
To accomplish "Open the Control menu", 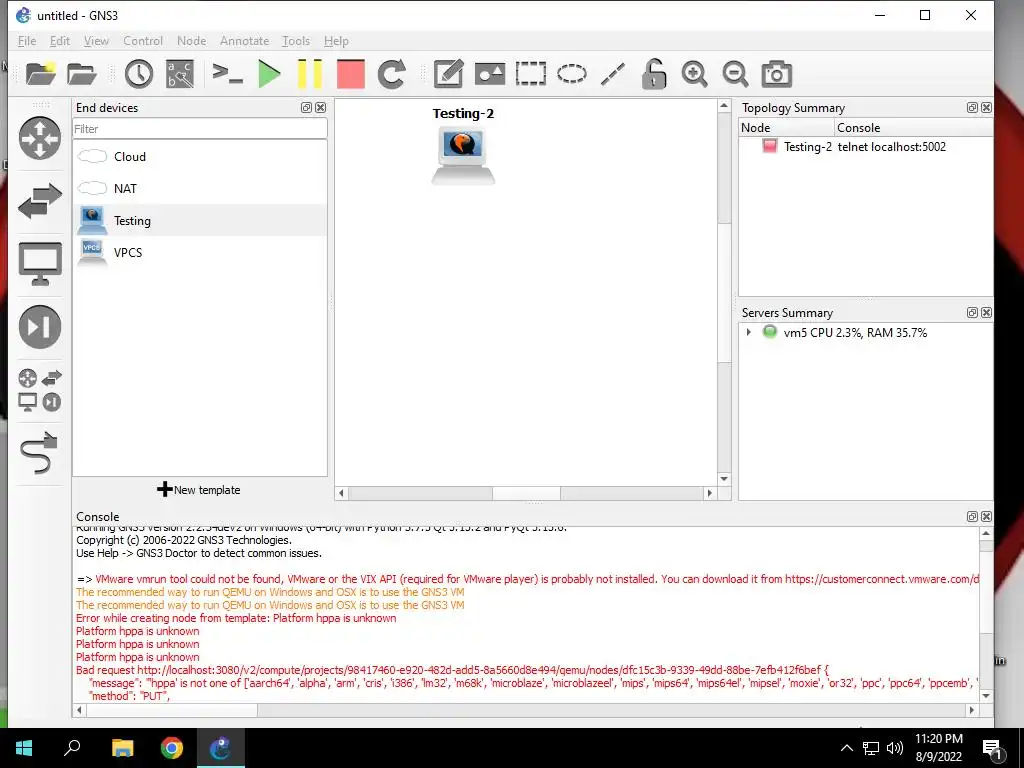I will click(142, 40).
